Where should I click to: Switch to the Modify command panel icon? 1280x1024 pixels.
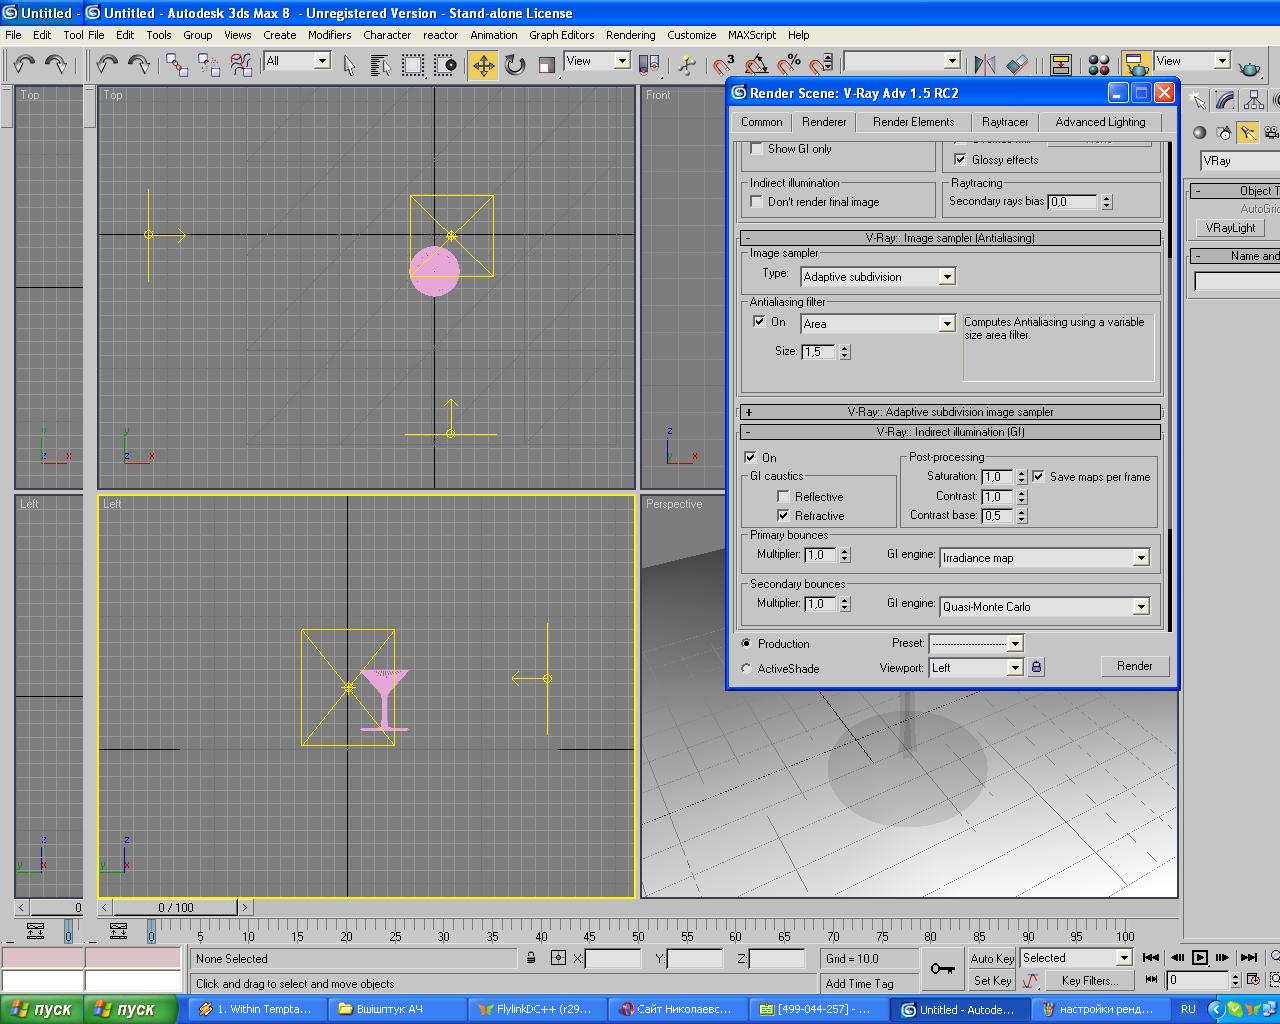pos(1225,100)
